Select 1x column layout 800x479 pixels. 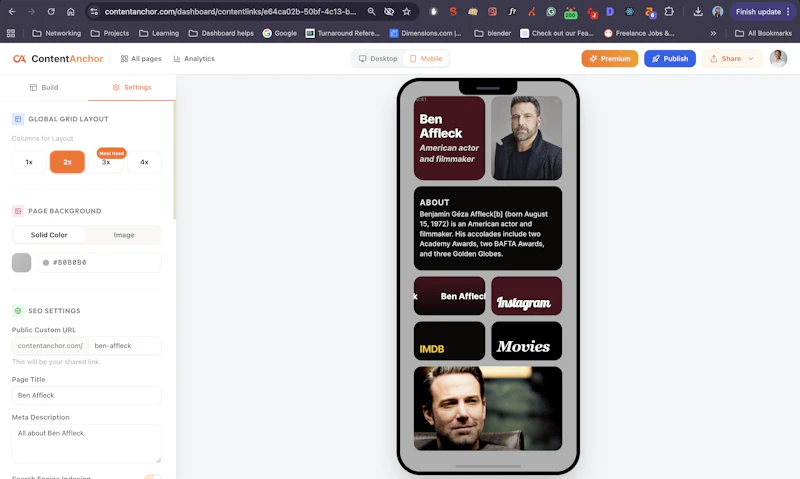29,162
